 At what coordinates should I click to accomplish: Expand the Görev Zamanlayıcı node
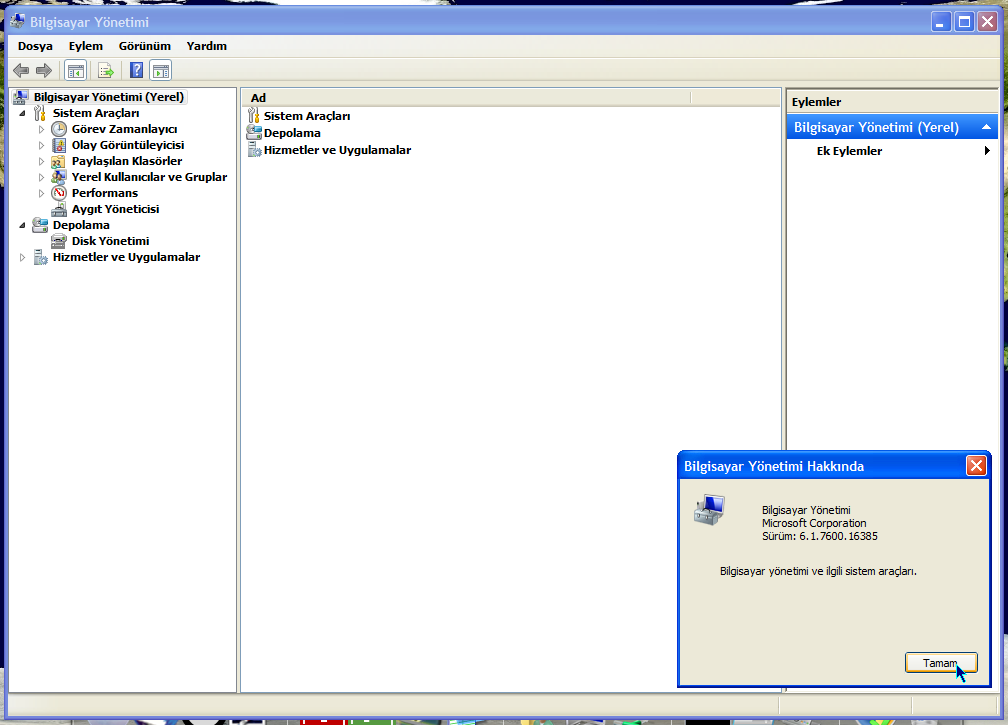click(42, 129)
